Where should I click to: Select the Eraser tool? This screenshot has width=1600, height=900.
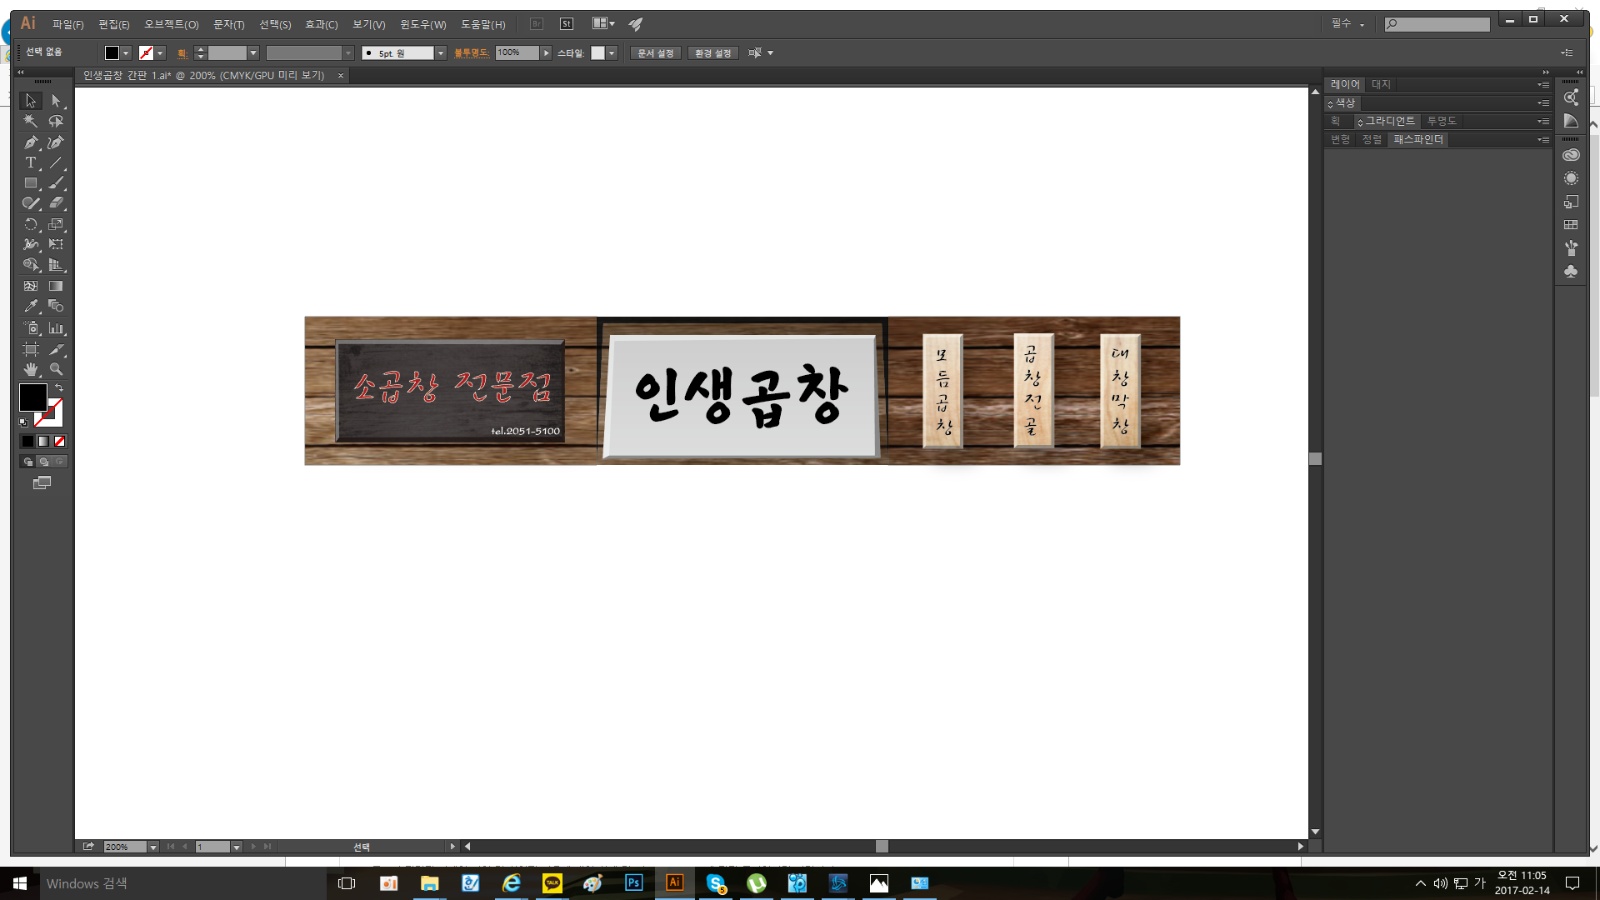(x=56, y=203)
